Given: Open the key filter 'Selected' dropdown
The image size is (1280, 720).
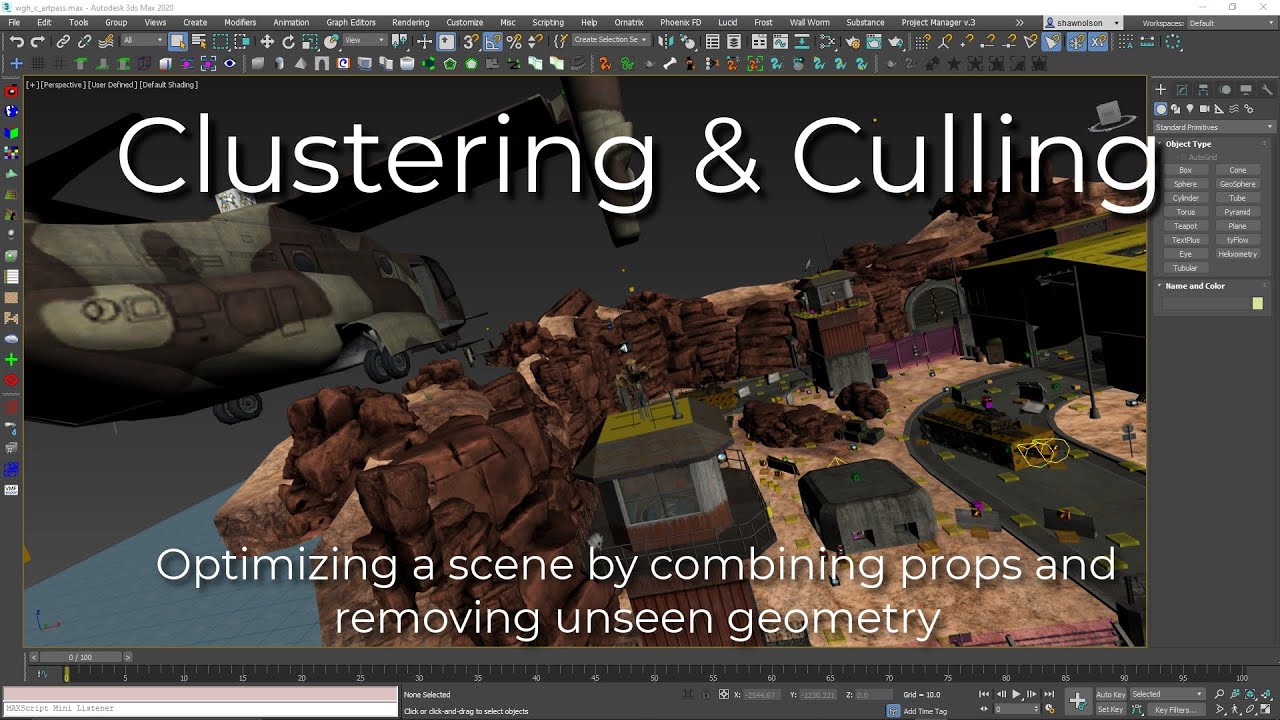Looking at the screenshot, I should (1167, 694).
